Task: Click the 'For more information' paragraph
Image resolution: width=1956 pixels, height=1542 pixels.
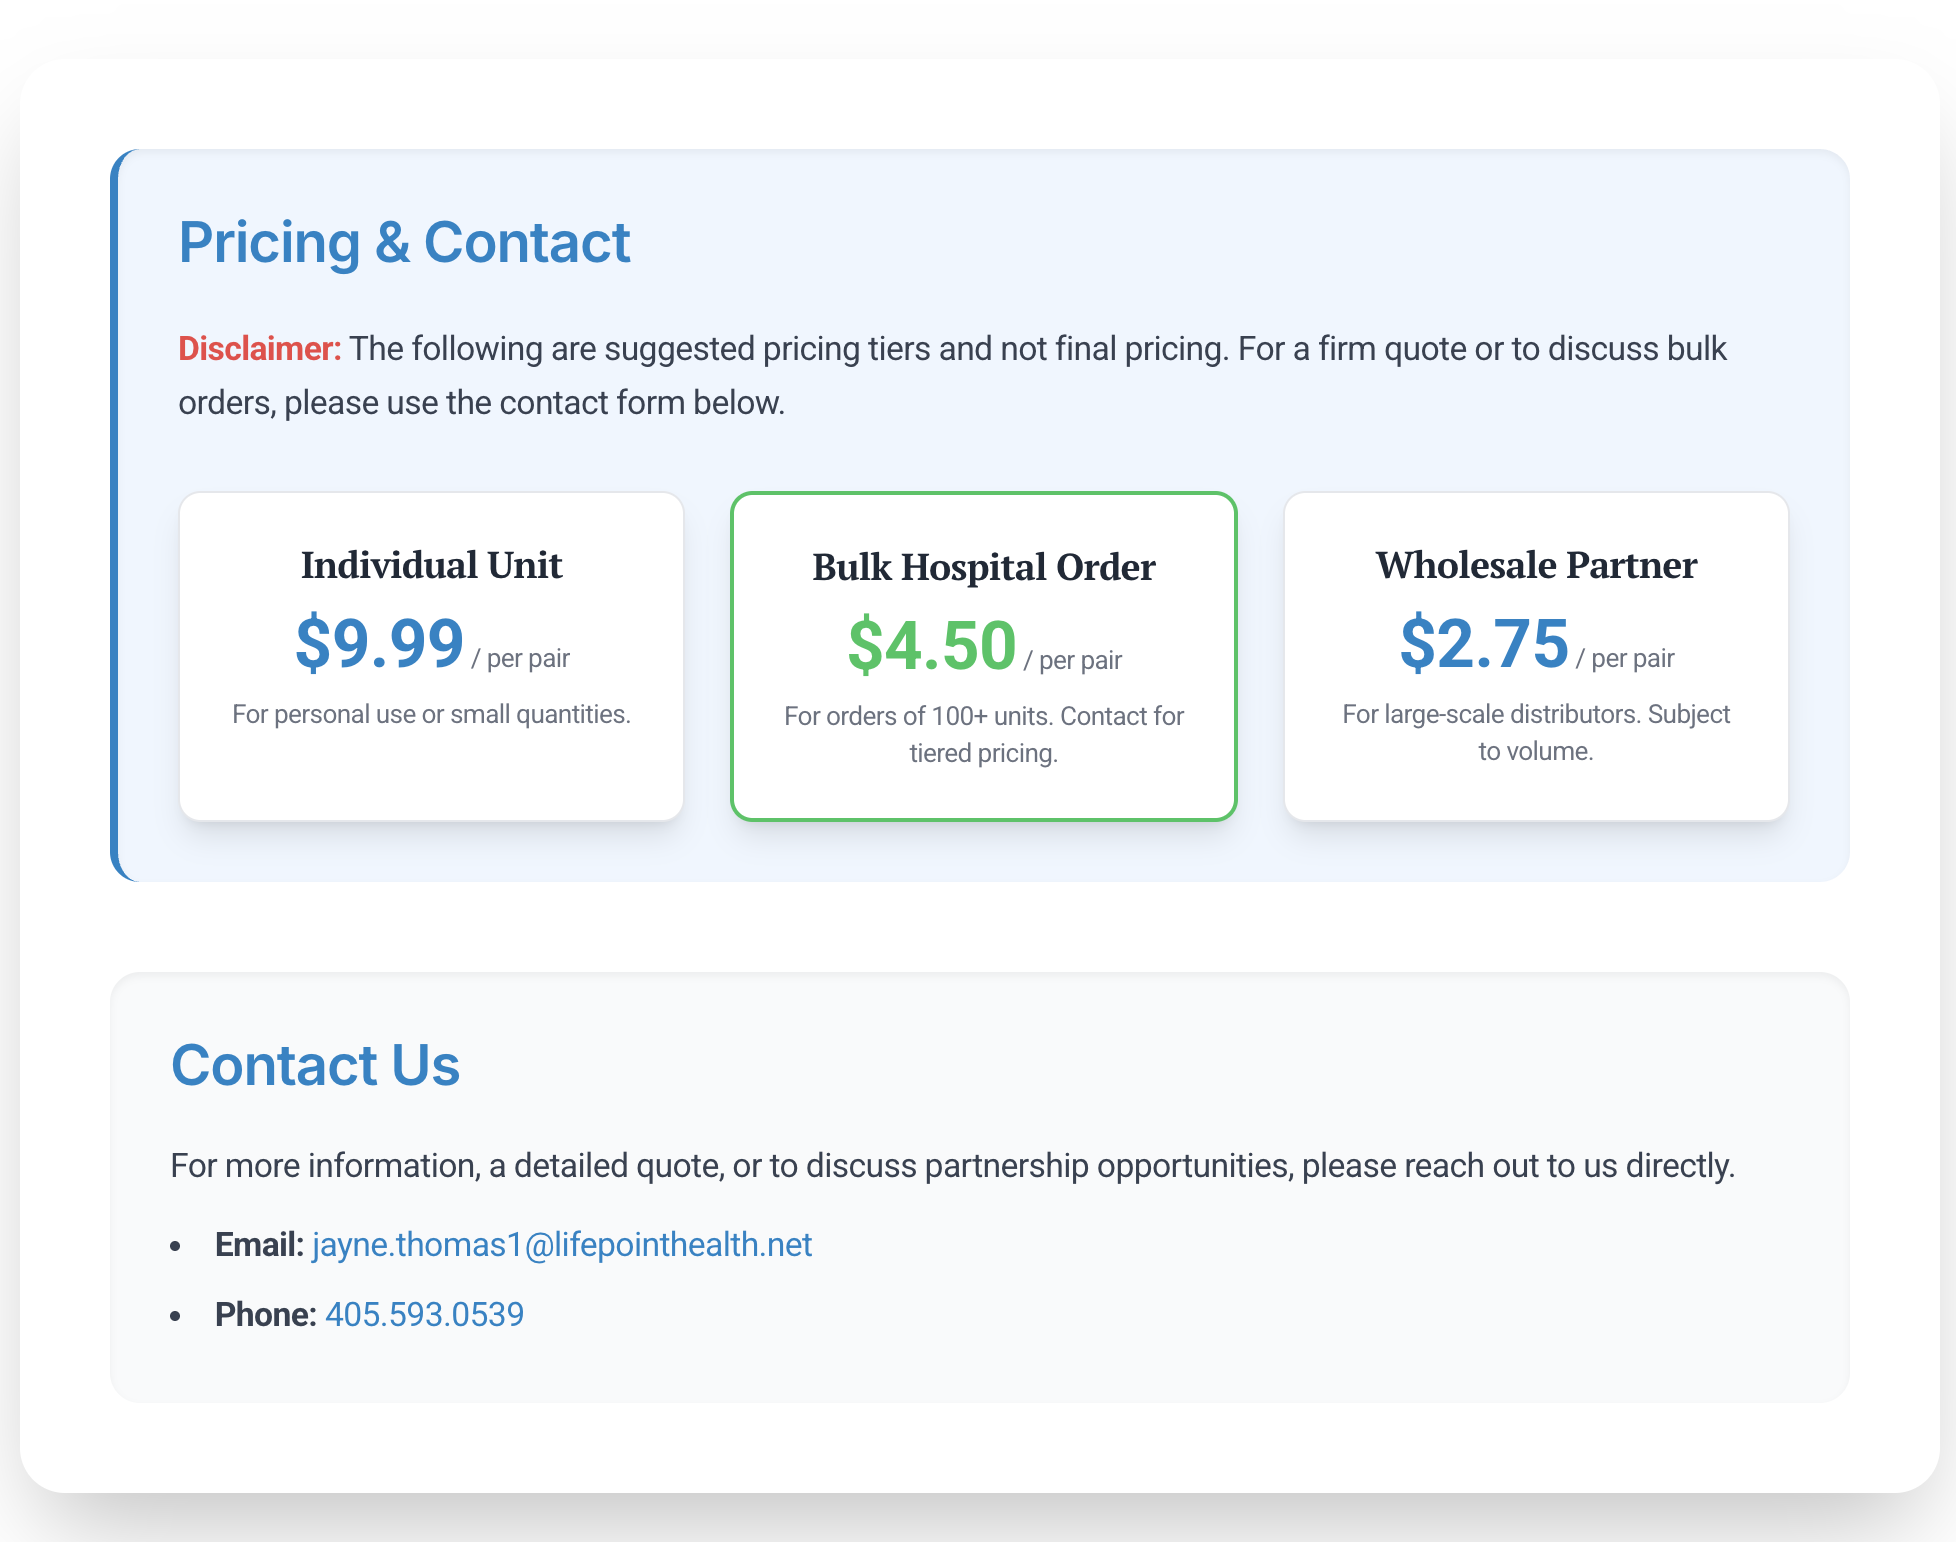Action: click(951, 1166)
